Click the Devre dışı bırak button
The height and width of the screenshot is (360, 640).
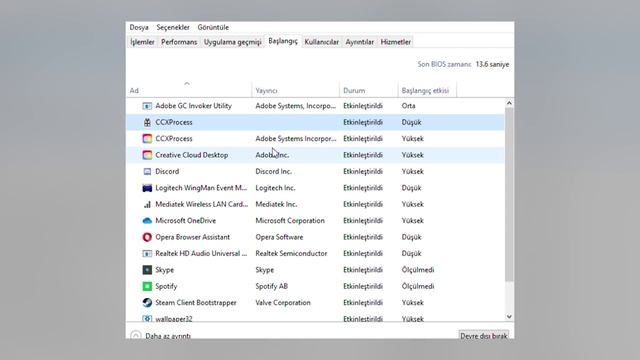pos(484,336)
